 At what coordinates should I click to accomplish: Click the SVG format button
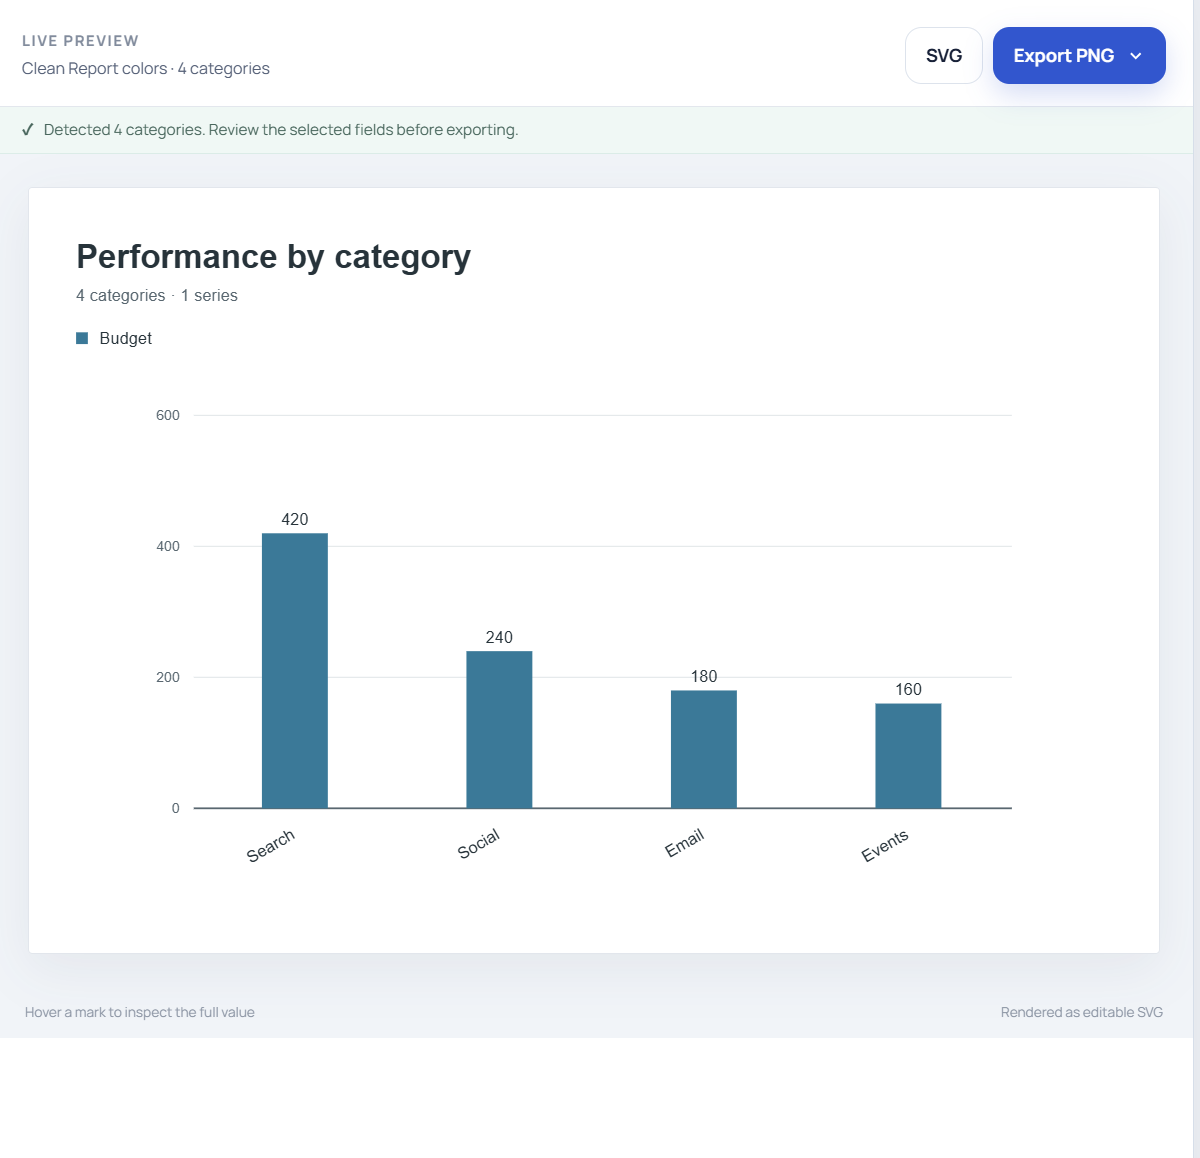pyautogui.click(x=944, y=56)
